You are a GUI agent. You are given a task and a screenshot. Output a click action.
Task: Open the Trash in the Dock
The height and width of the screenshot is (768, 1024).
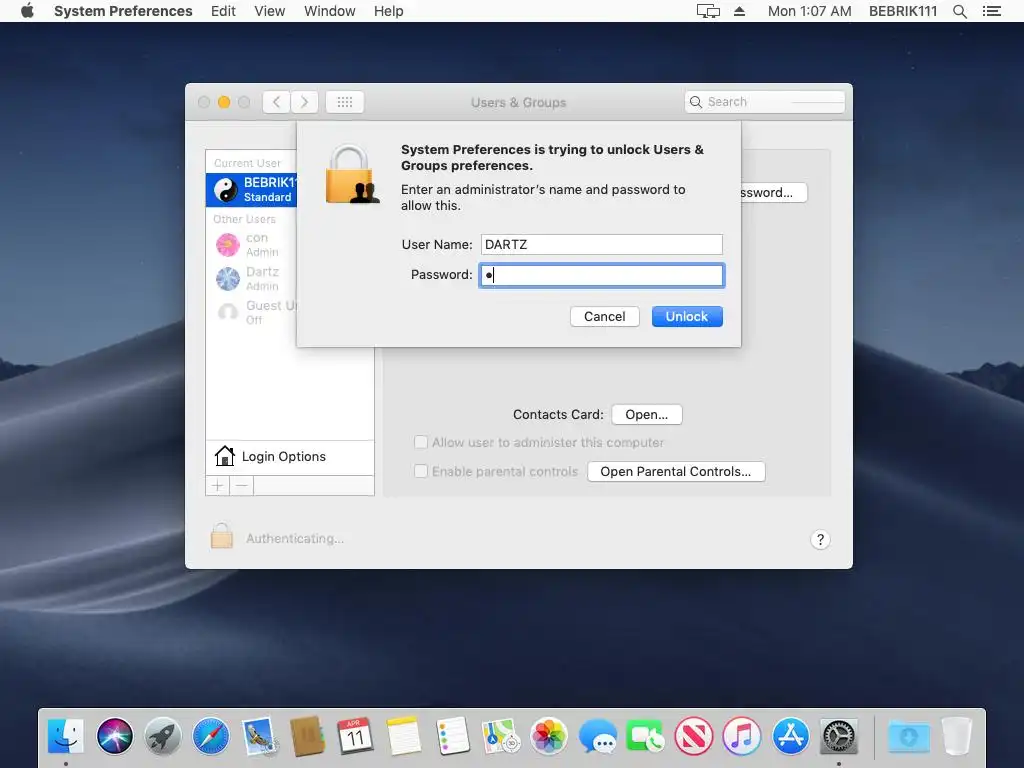957,737
